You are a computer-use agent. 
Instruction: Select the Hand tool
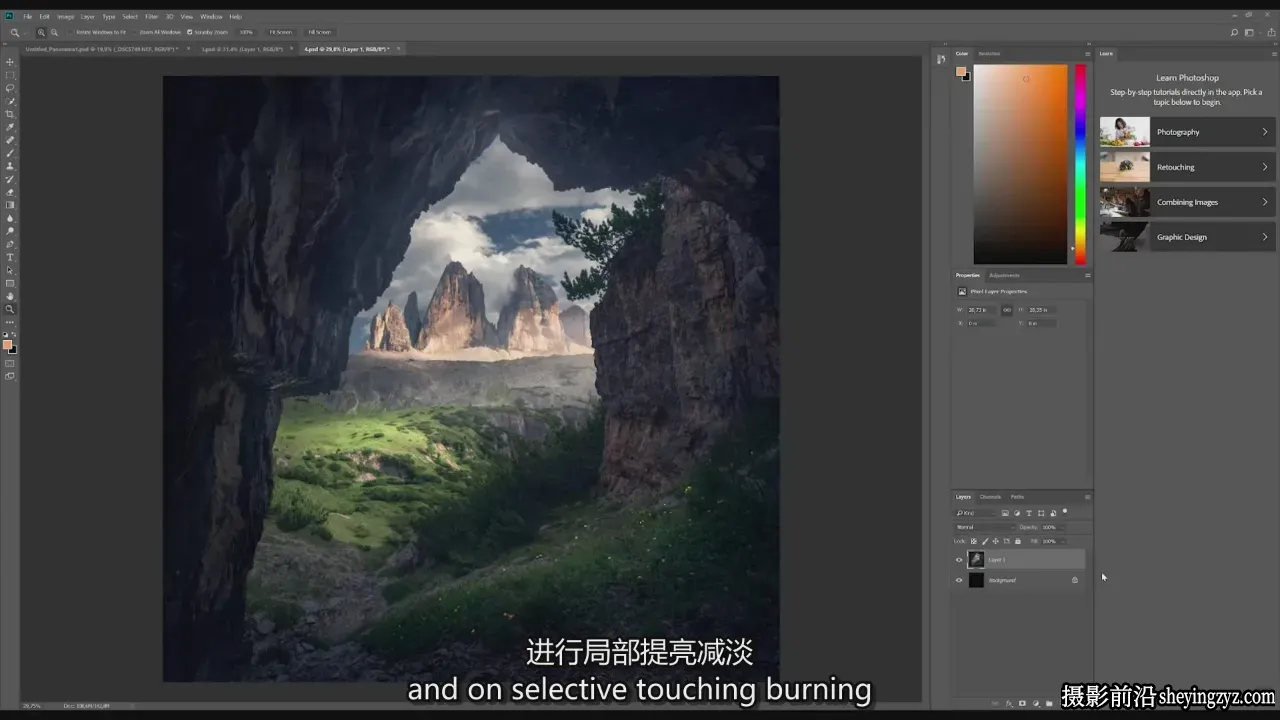coord(10,296)
